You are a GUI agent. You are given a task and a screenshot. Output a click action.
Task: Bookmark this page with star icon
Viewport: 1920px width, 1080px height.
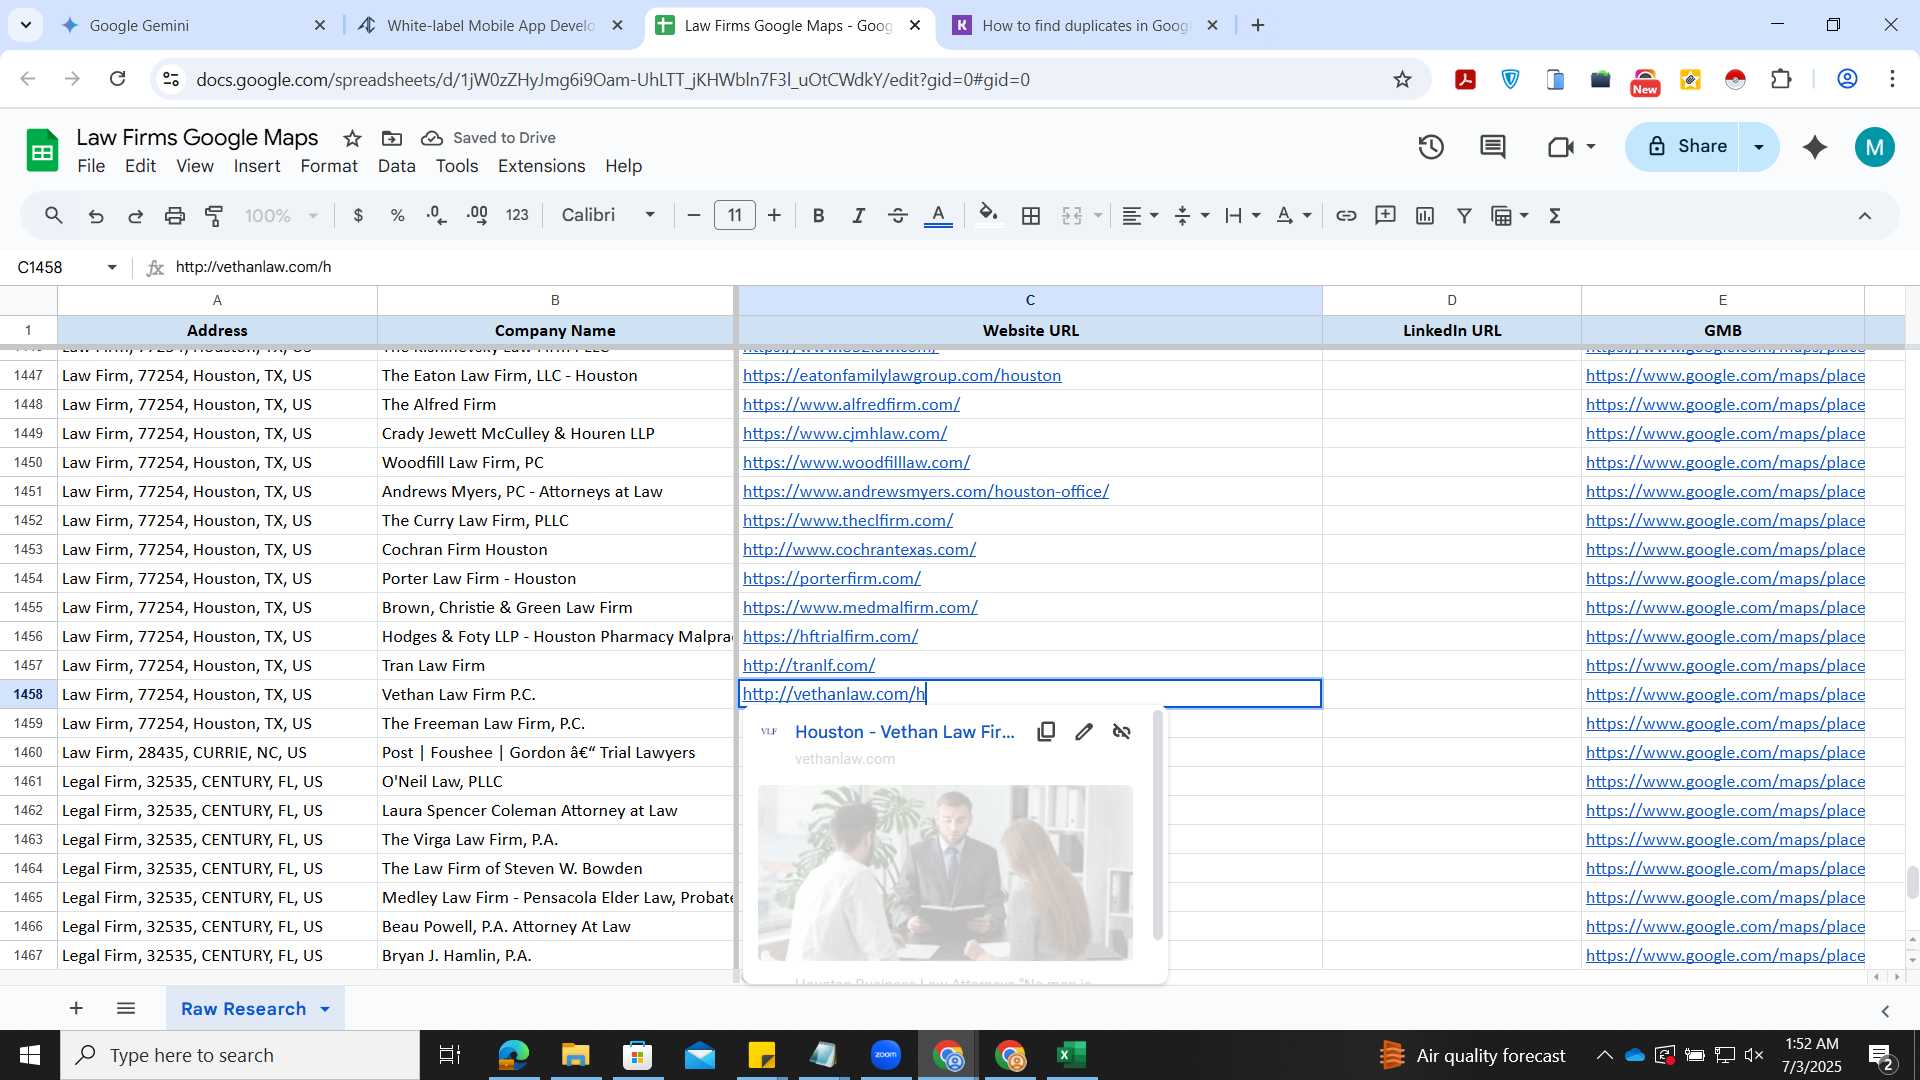[1402, 80]
